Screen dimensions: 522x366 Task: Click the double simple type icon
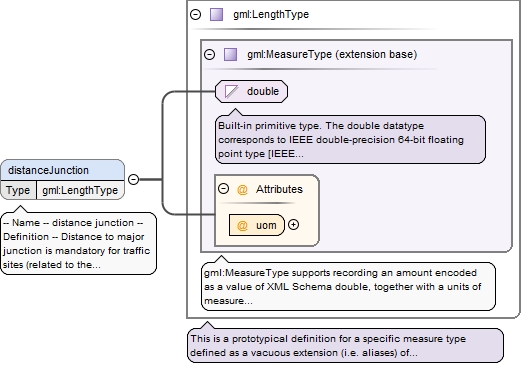pos(231,91)
